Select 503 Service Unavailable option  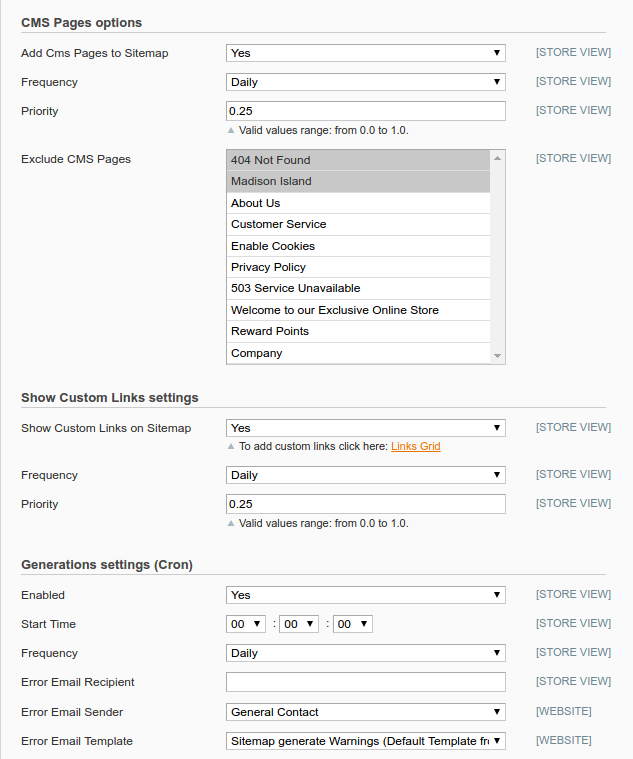[358, 288]
